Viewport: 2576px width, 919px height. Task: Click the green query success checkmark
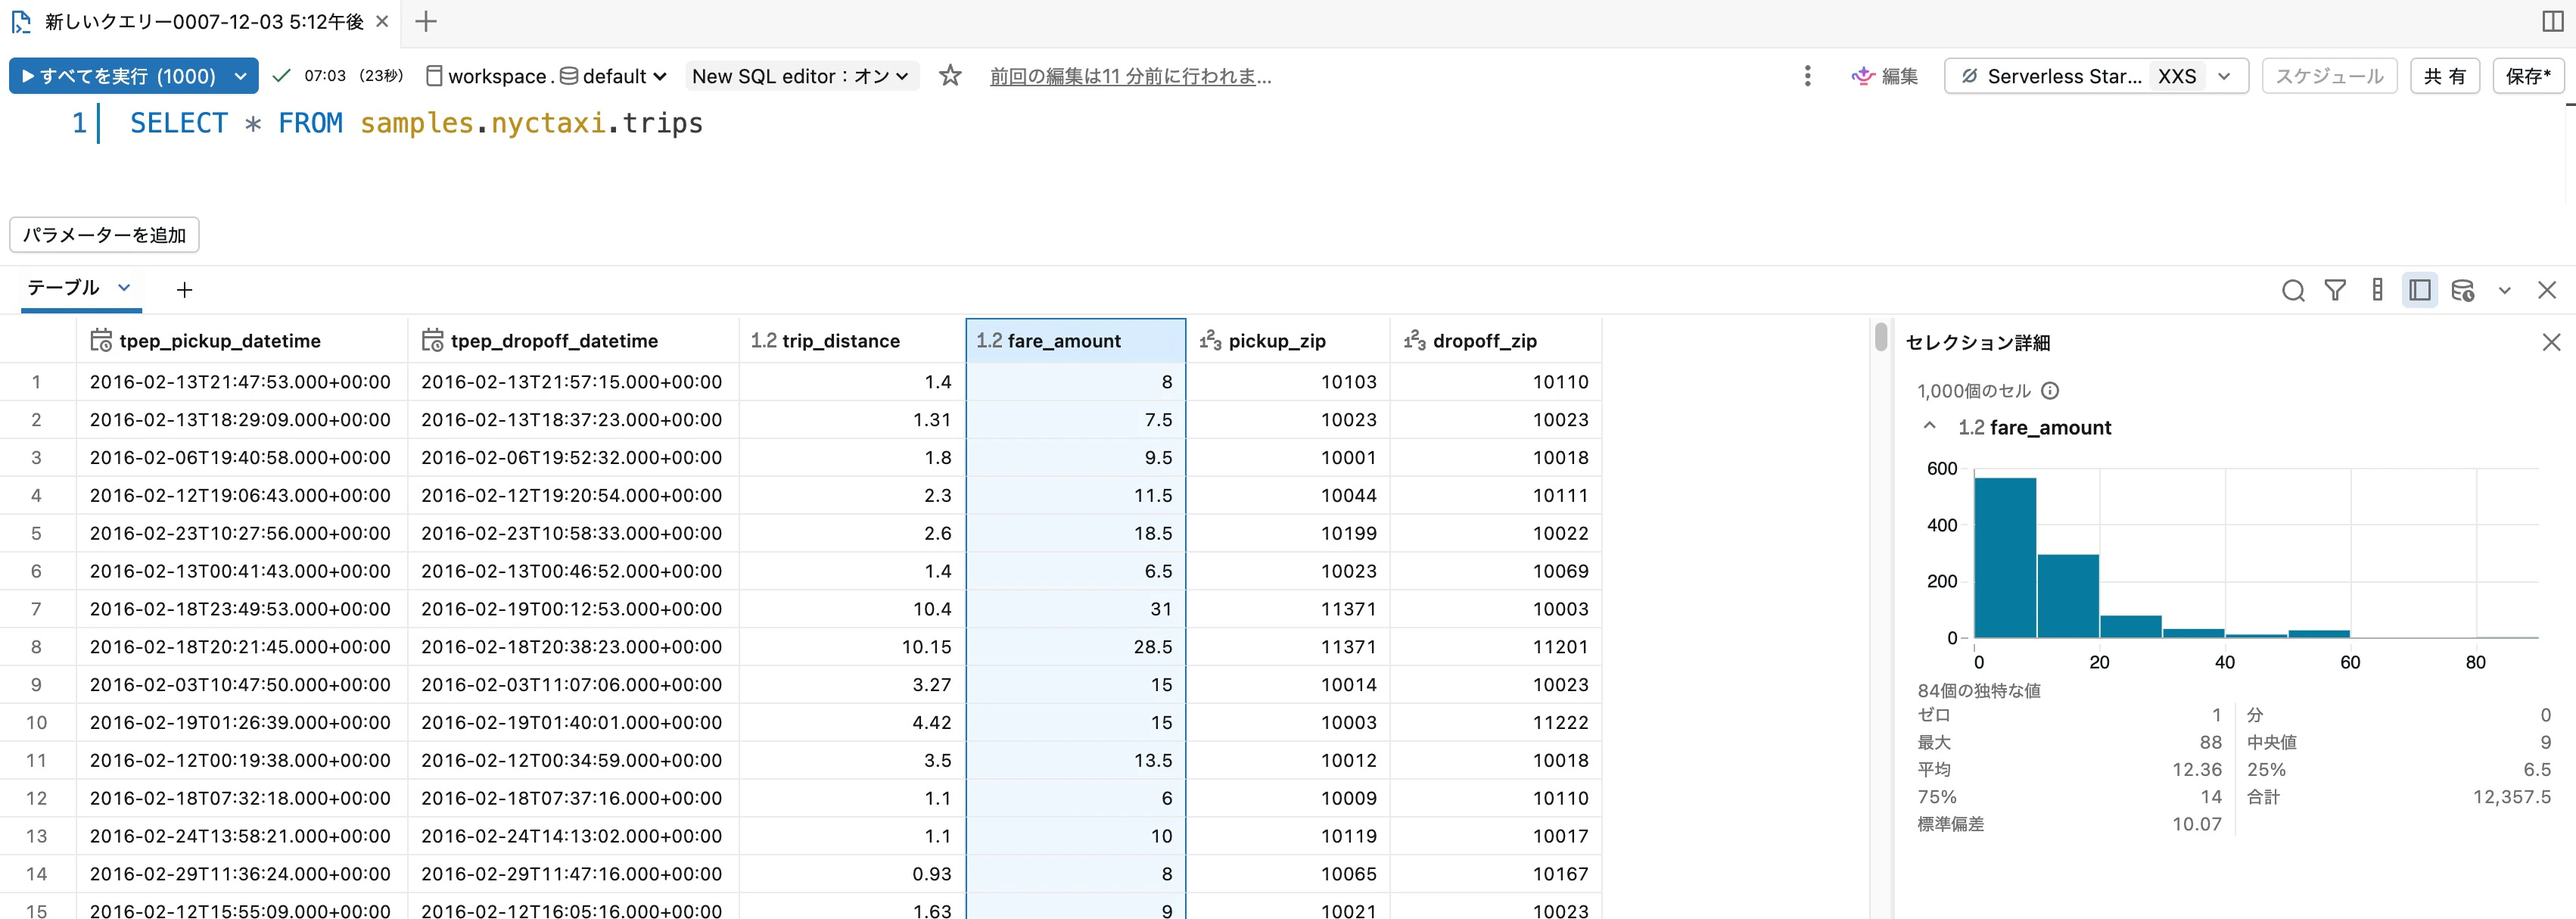[282, 76]
